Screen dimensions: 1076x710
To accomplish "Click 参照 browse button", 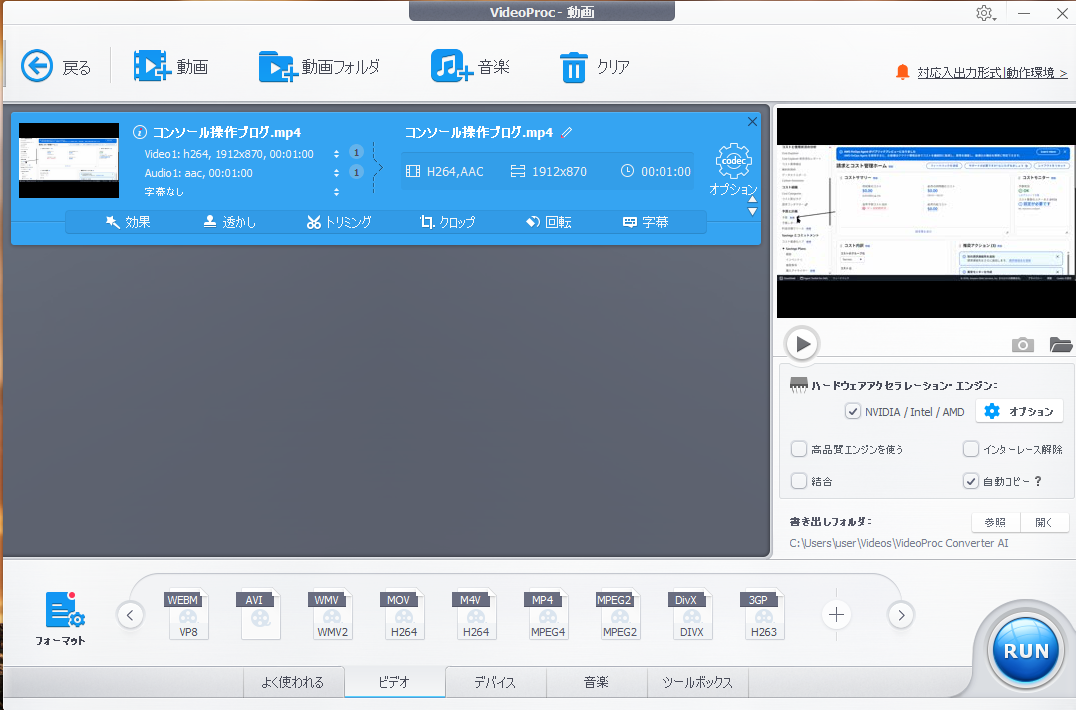I will coord(995,523).
